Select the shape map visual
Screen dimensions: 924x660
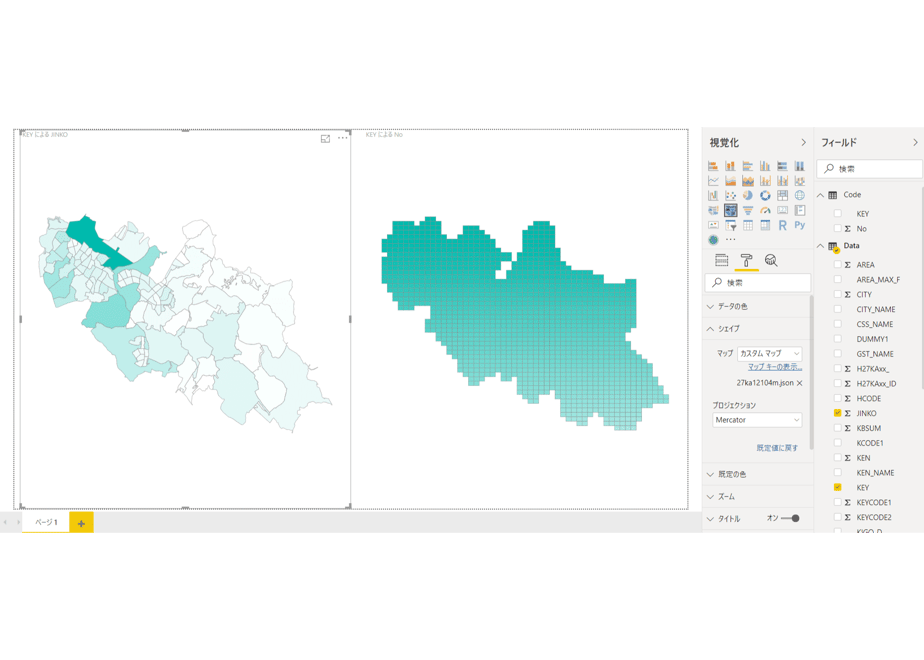pyautogui.click(x=730, y=210)
